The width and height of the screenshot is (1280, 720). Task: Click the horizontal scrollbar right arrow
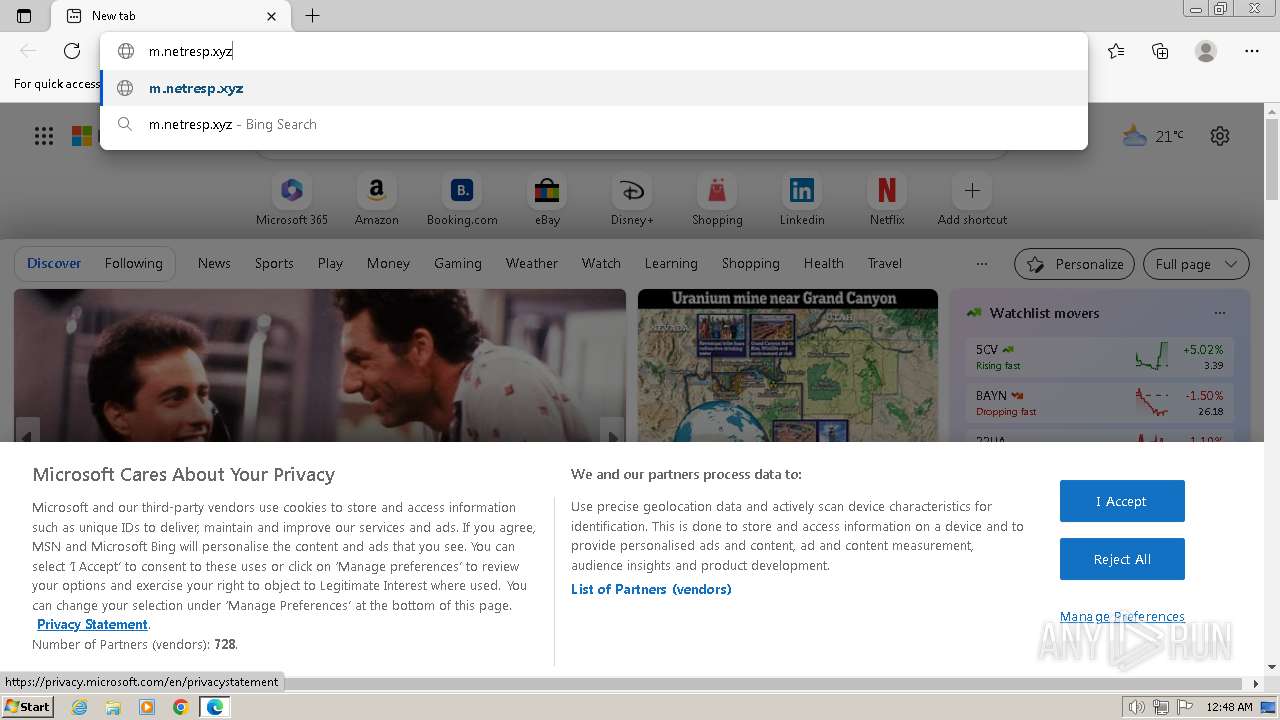[x=1257, y=684]
